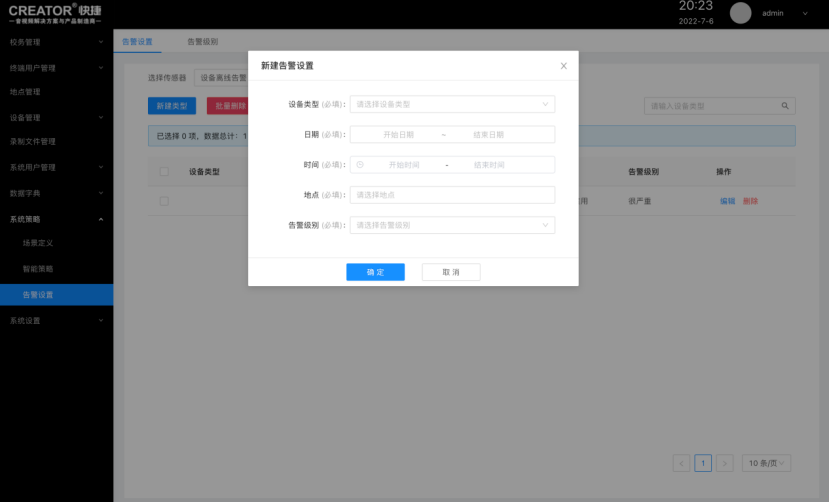
Task: Go to previous page arrow
Action: click(x=681, y=463)
